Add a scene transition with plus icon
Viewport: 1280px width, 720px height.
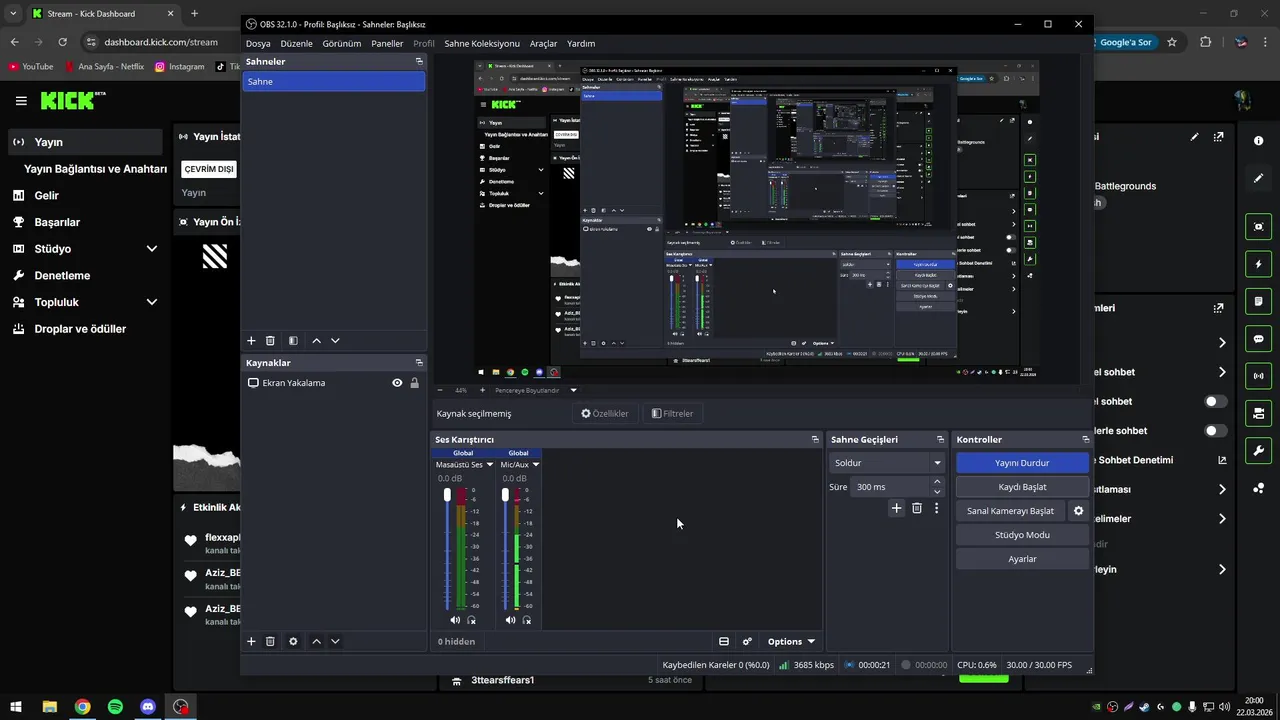(x=897, y=508)
